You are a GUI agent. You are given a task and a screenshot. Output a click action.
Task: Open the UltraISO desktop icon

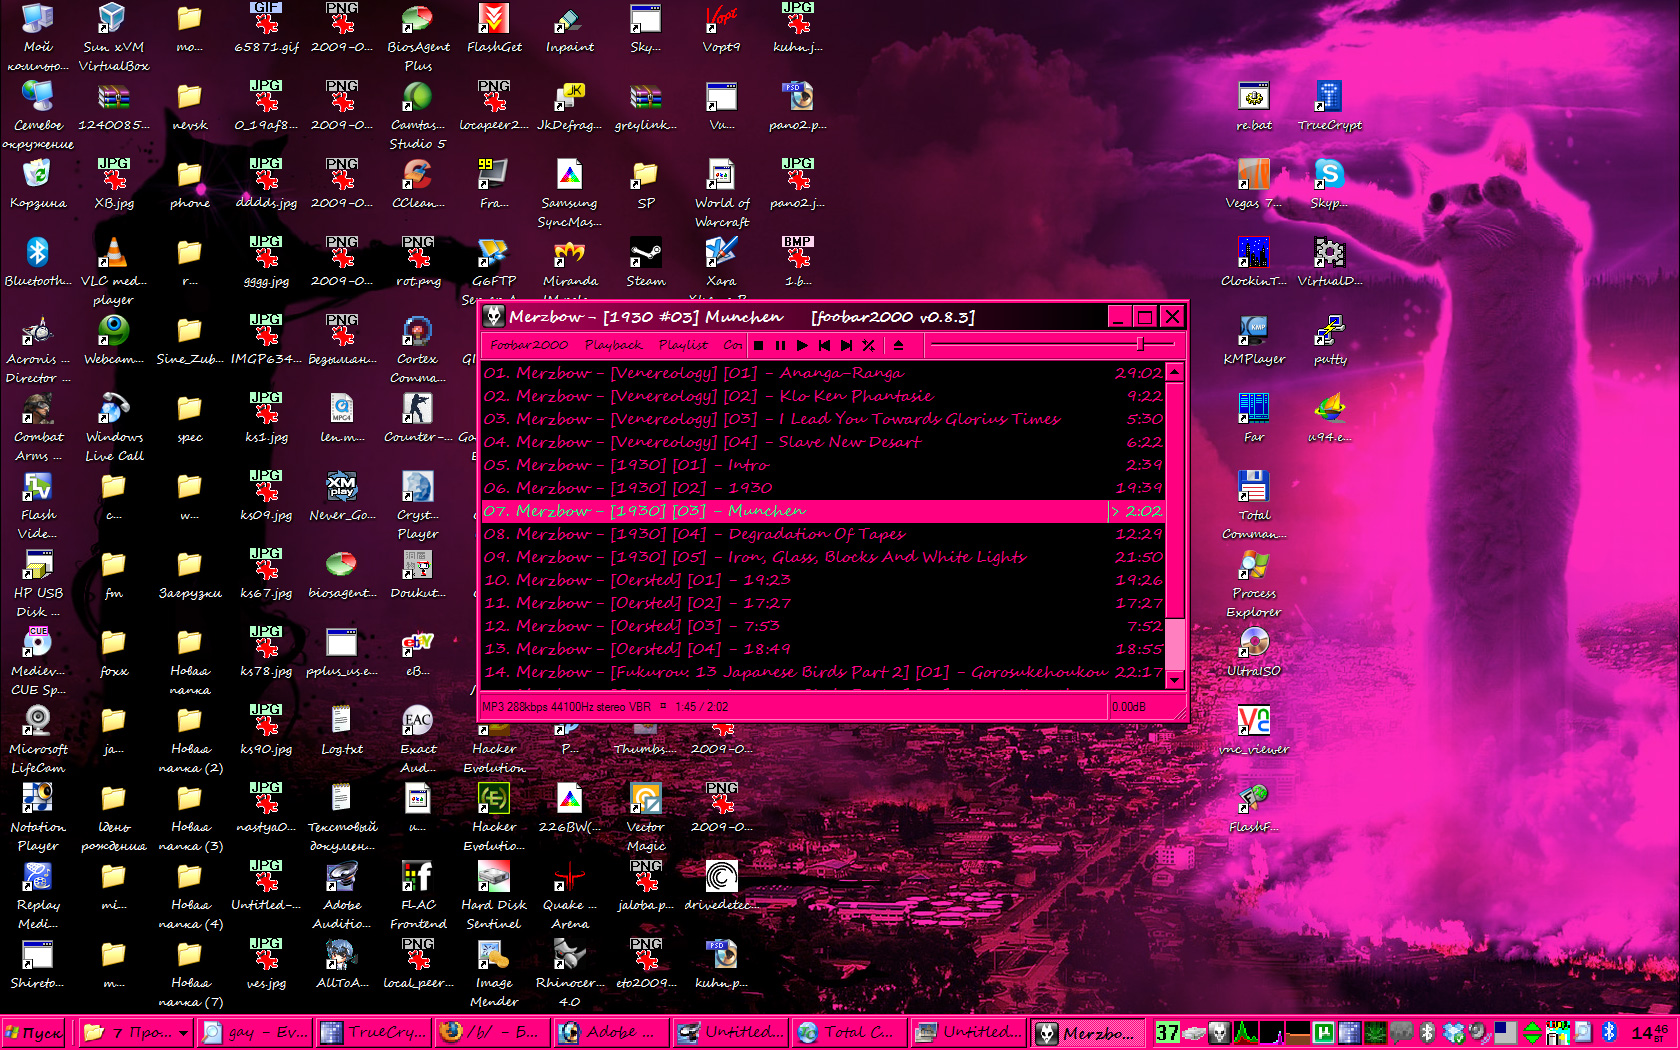(x=1254, y=652)
